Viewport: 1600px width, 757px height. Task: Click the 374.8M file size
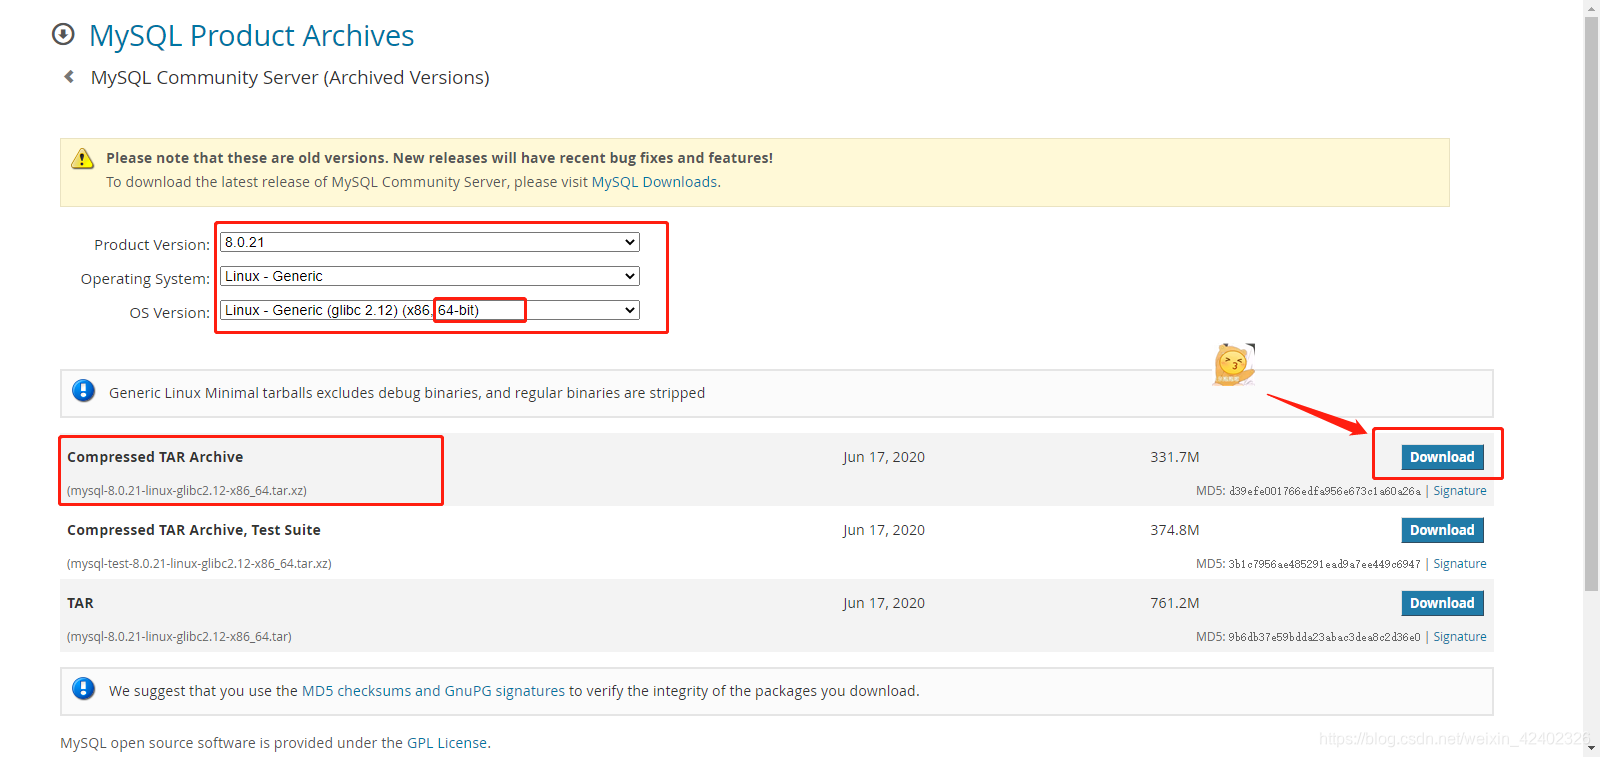point(1175,530)
